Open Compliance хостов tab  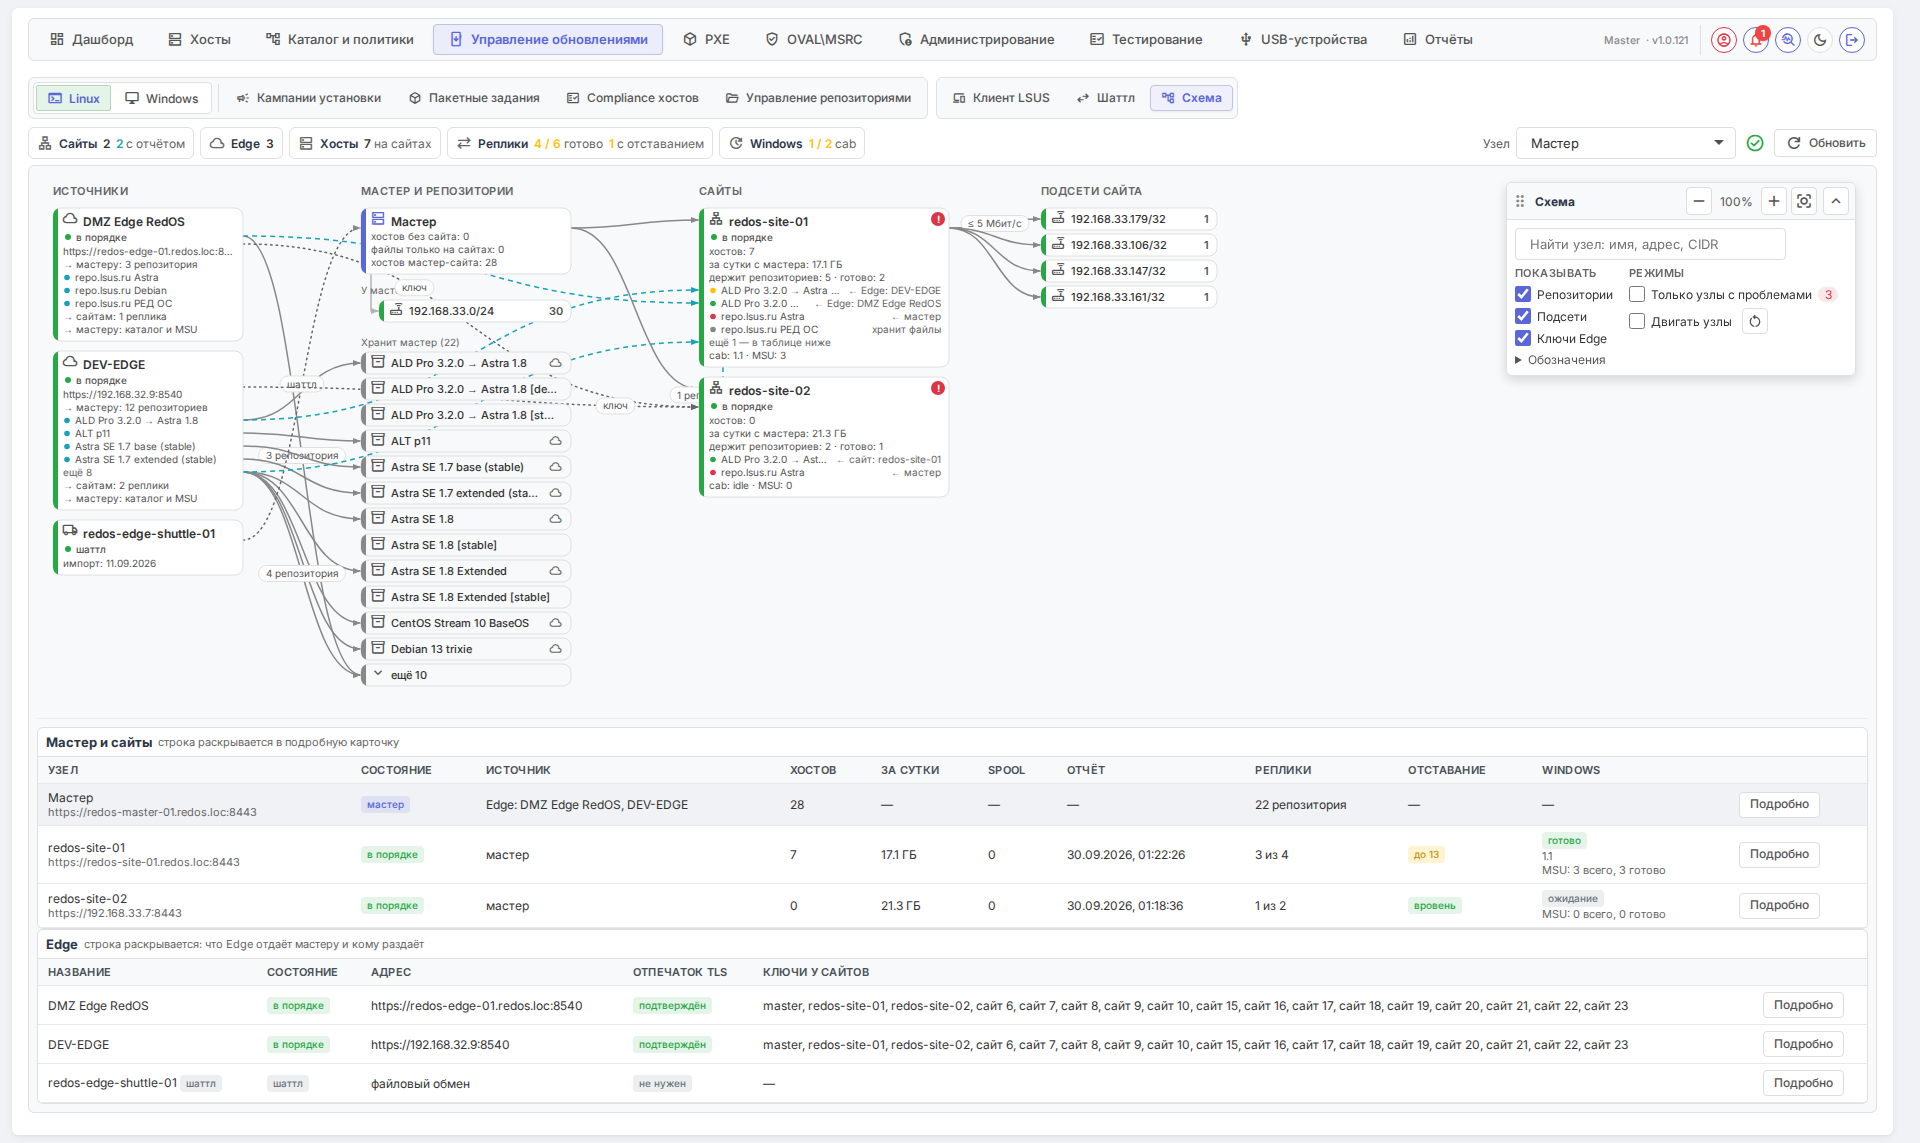(x=632, y=98)
